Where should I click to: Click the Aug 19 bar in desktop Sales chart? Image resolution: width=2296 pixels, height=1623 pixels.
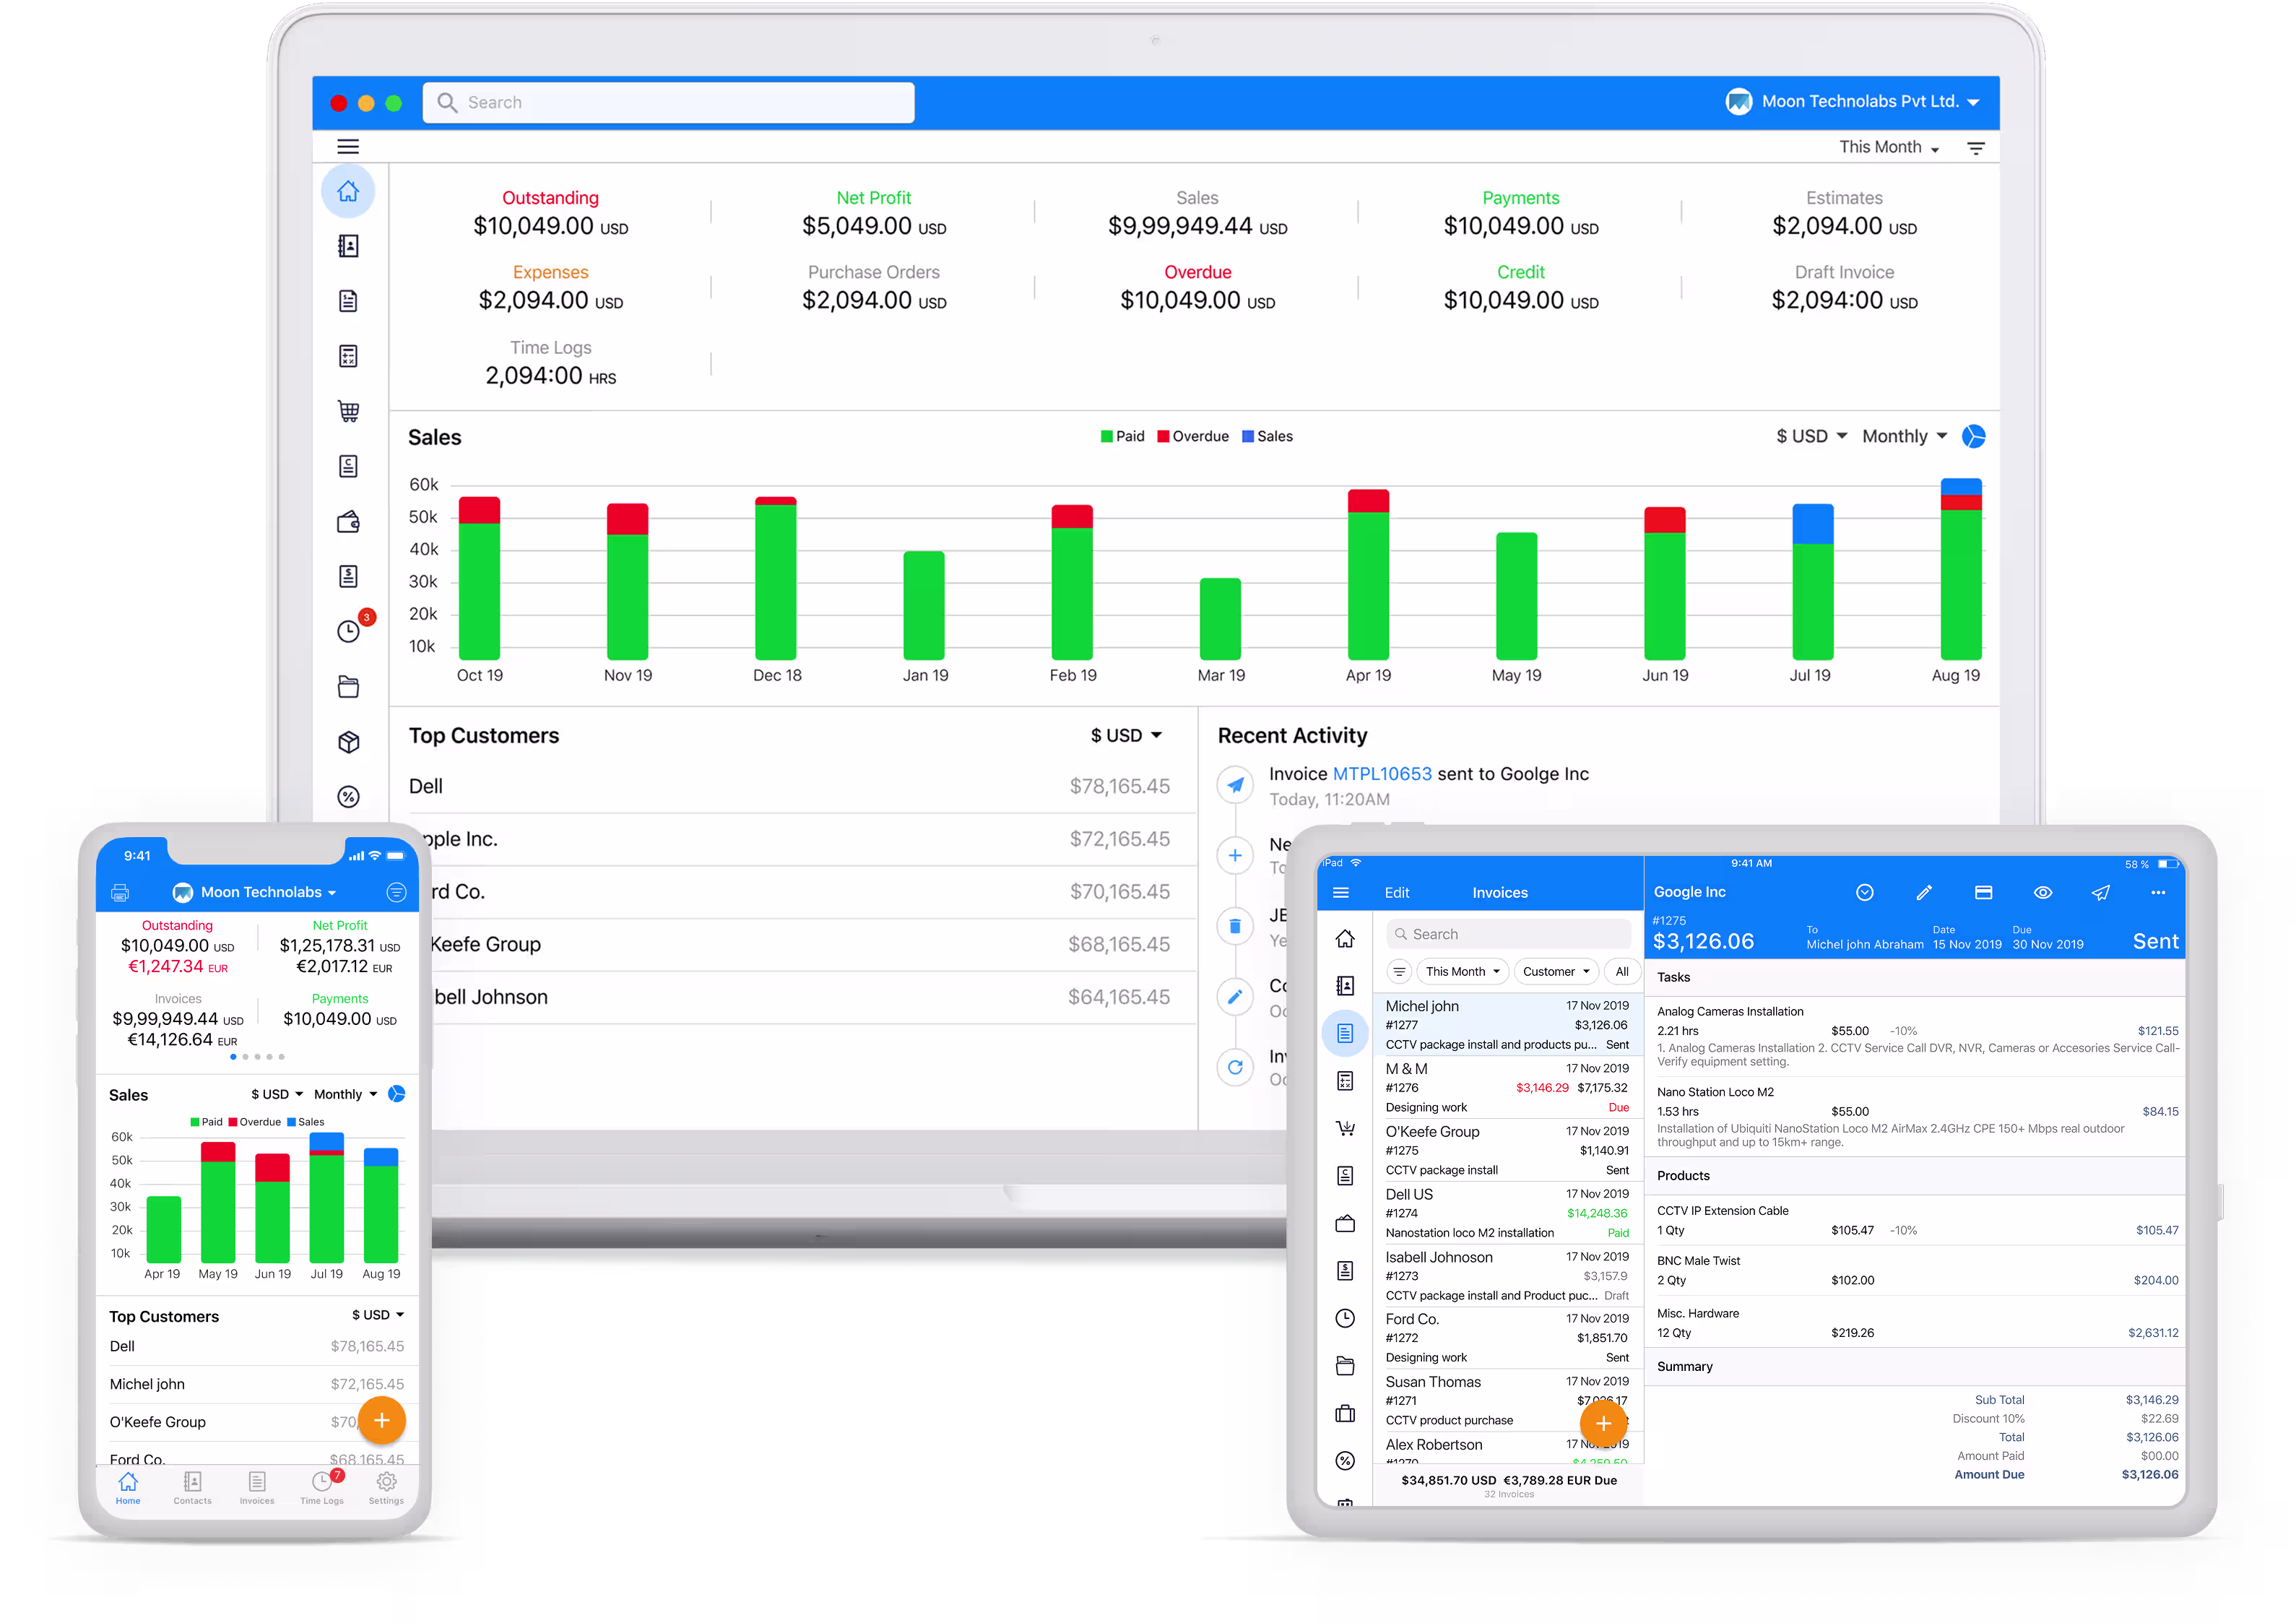tap(1961, 568)
